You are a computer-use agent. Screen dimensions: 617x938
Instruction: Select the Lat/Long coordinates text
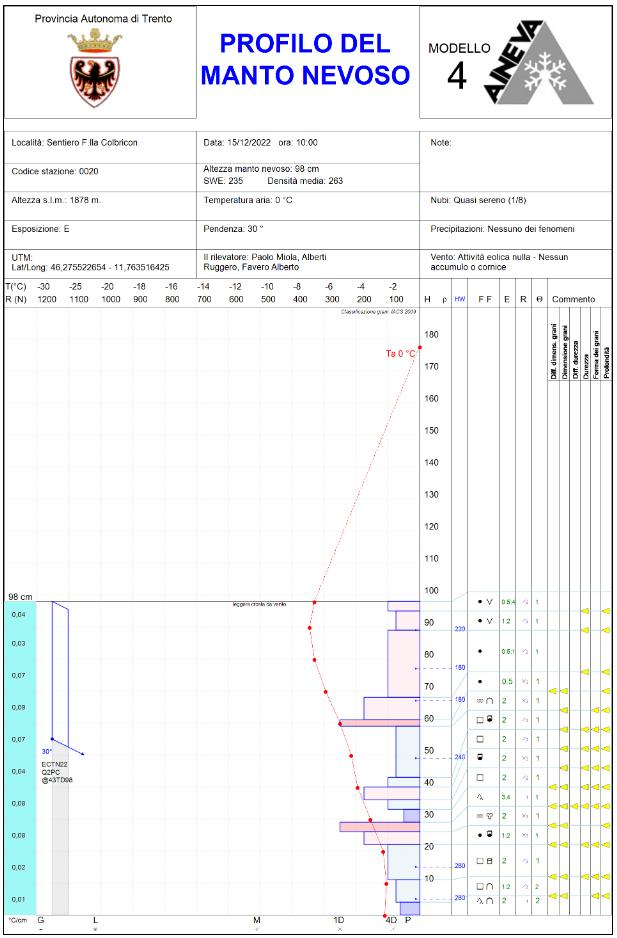(90, 267)
